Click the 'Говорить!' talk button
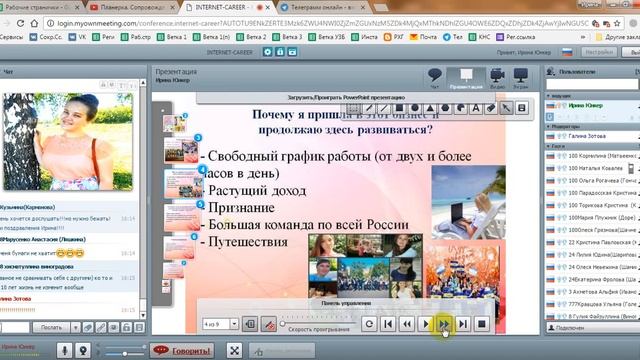This screenshot has height=360, width=640. tap(182, 350)
